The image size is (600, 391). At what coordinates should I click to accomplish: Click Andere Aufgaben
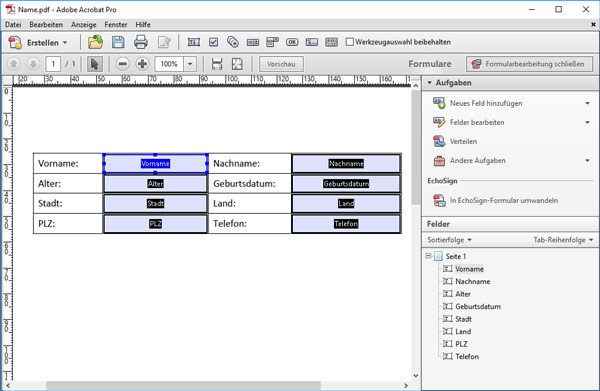(x=477, y=161)
